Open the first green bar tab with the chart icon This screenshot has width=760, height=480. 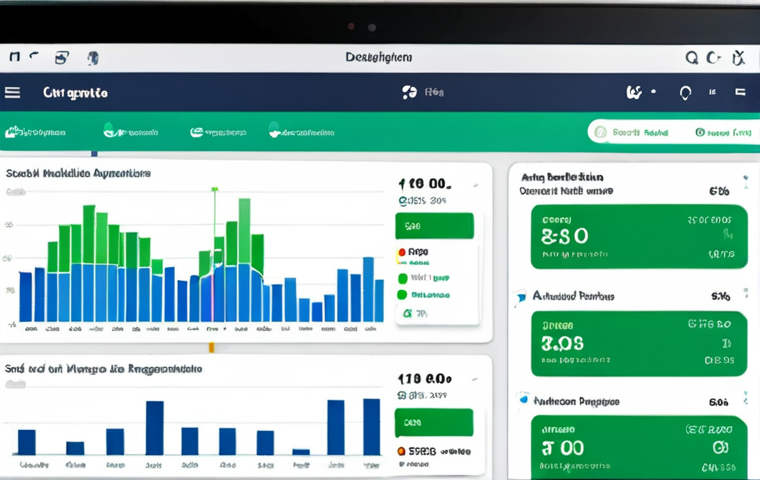[35, 132]
